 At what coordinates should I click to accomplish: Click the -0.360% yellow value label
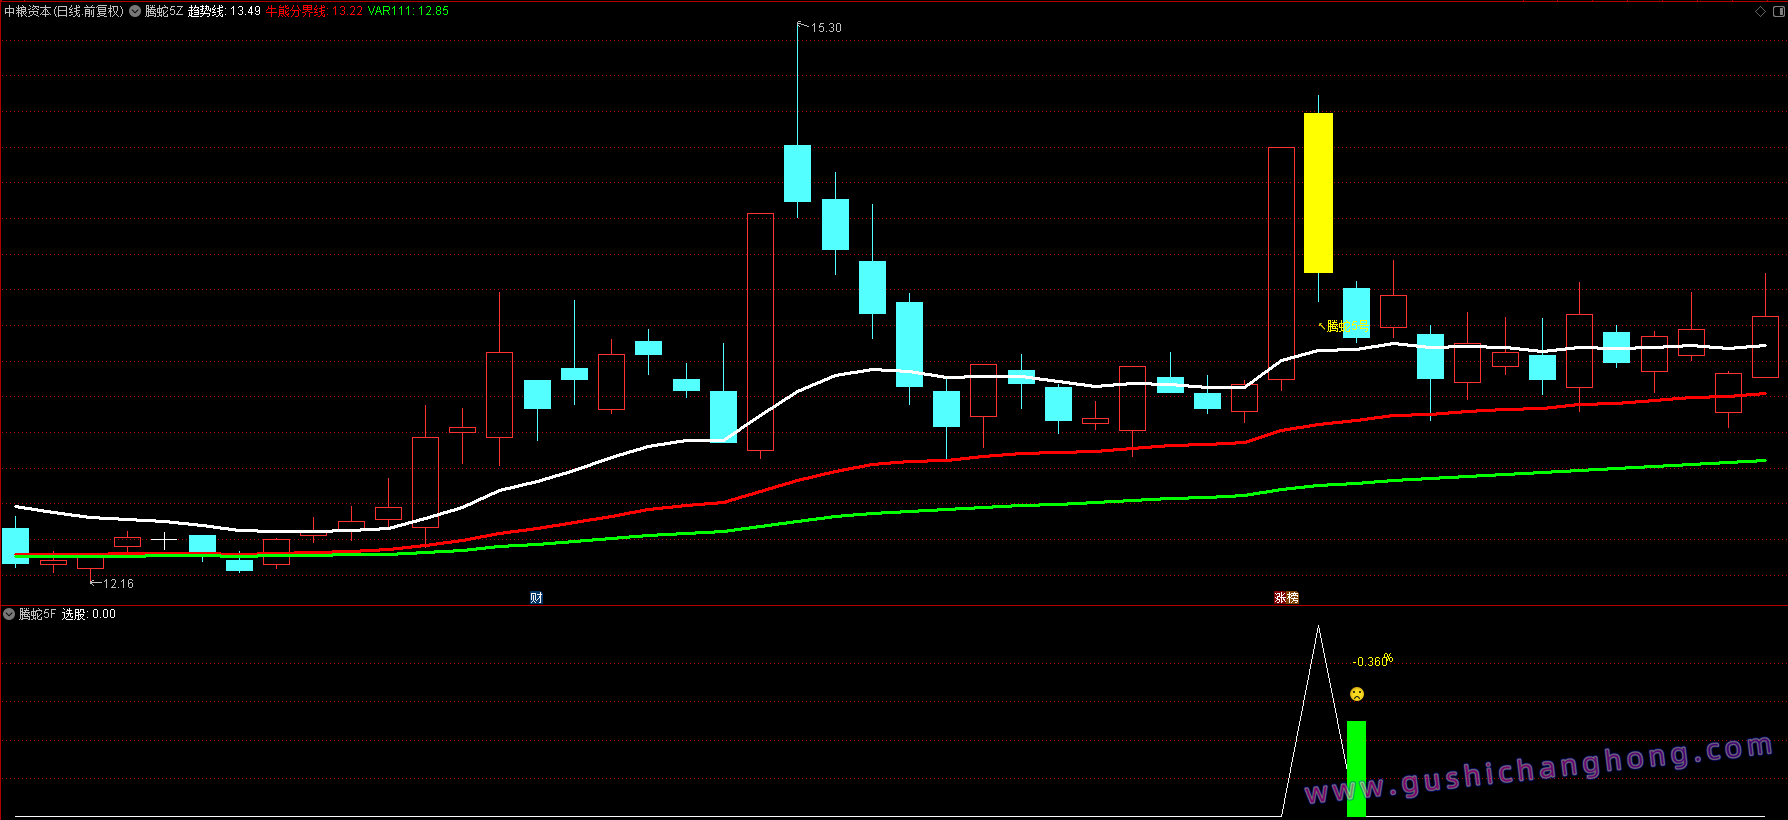click(x=1371, y=661)
